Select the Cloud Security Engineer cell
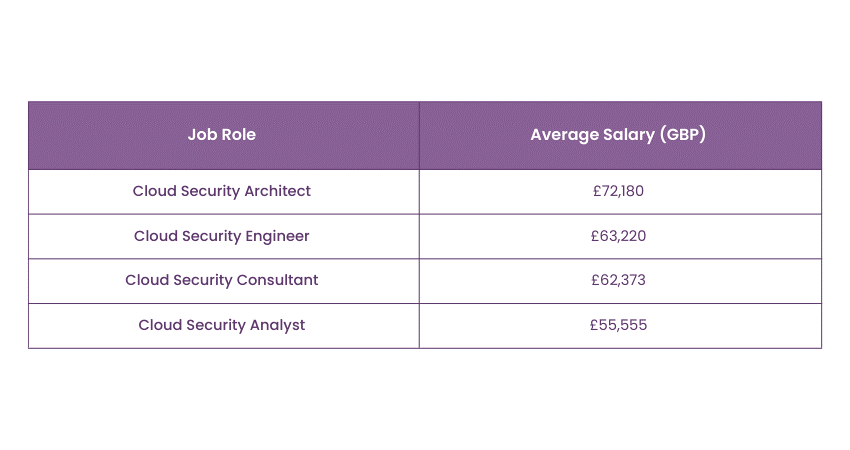 [222, 236]
